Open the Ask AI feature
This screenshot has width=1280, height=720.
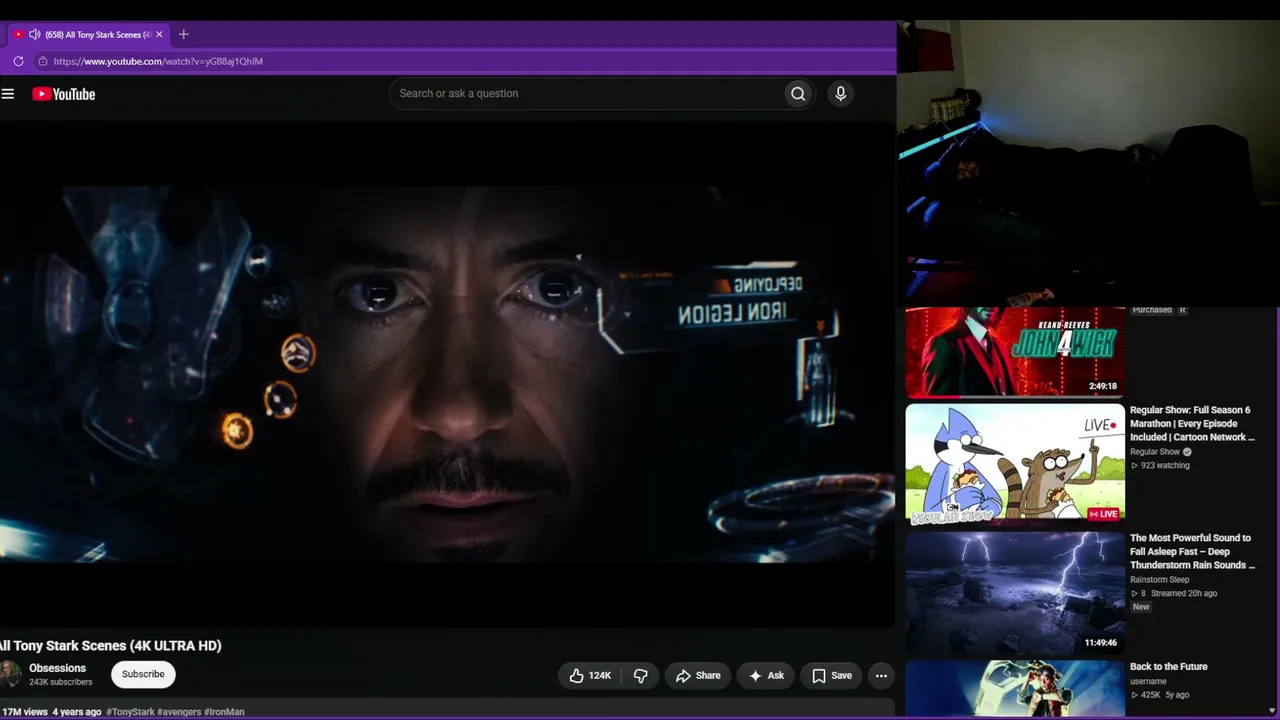[x=767, y=676]
